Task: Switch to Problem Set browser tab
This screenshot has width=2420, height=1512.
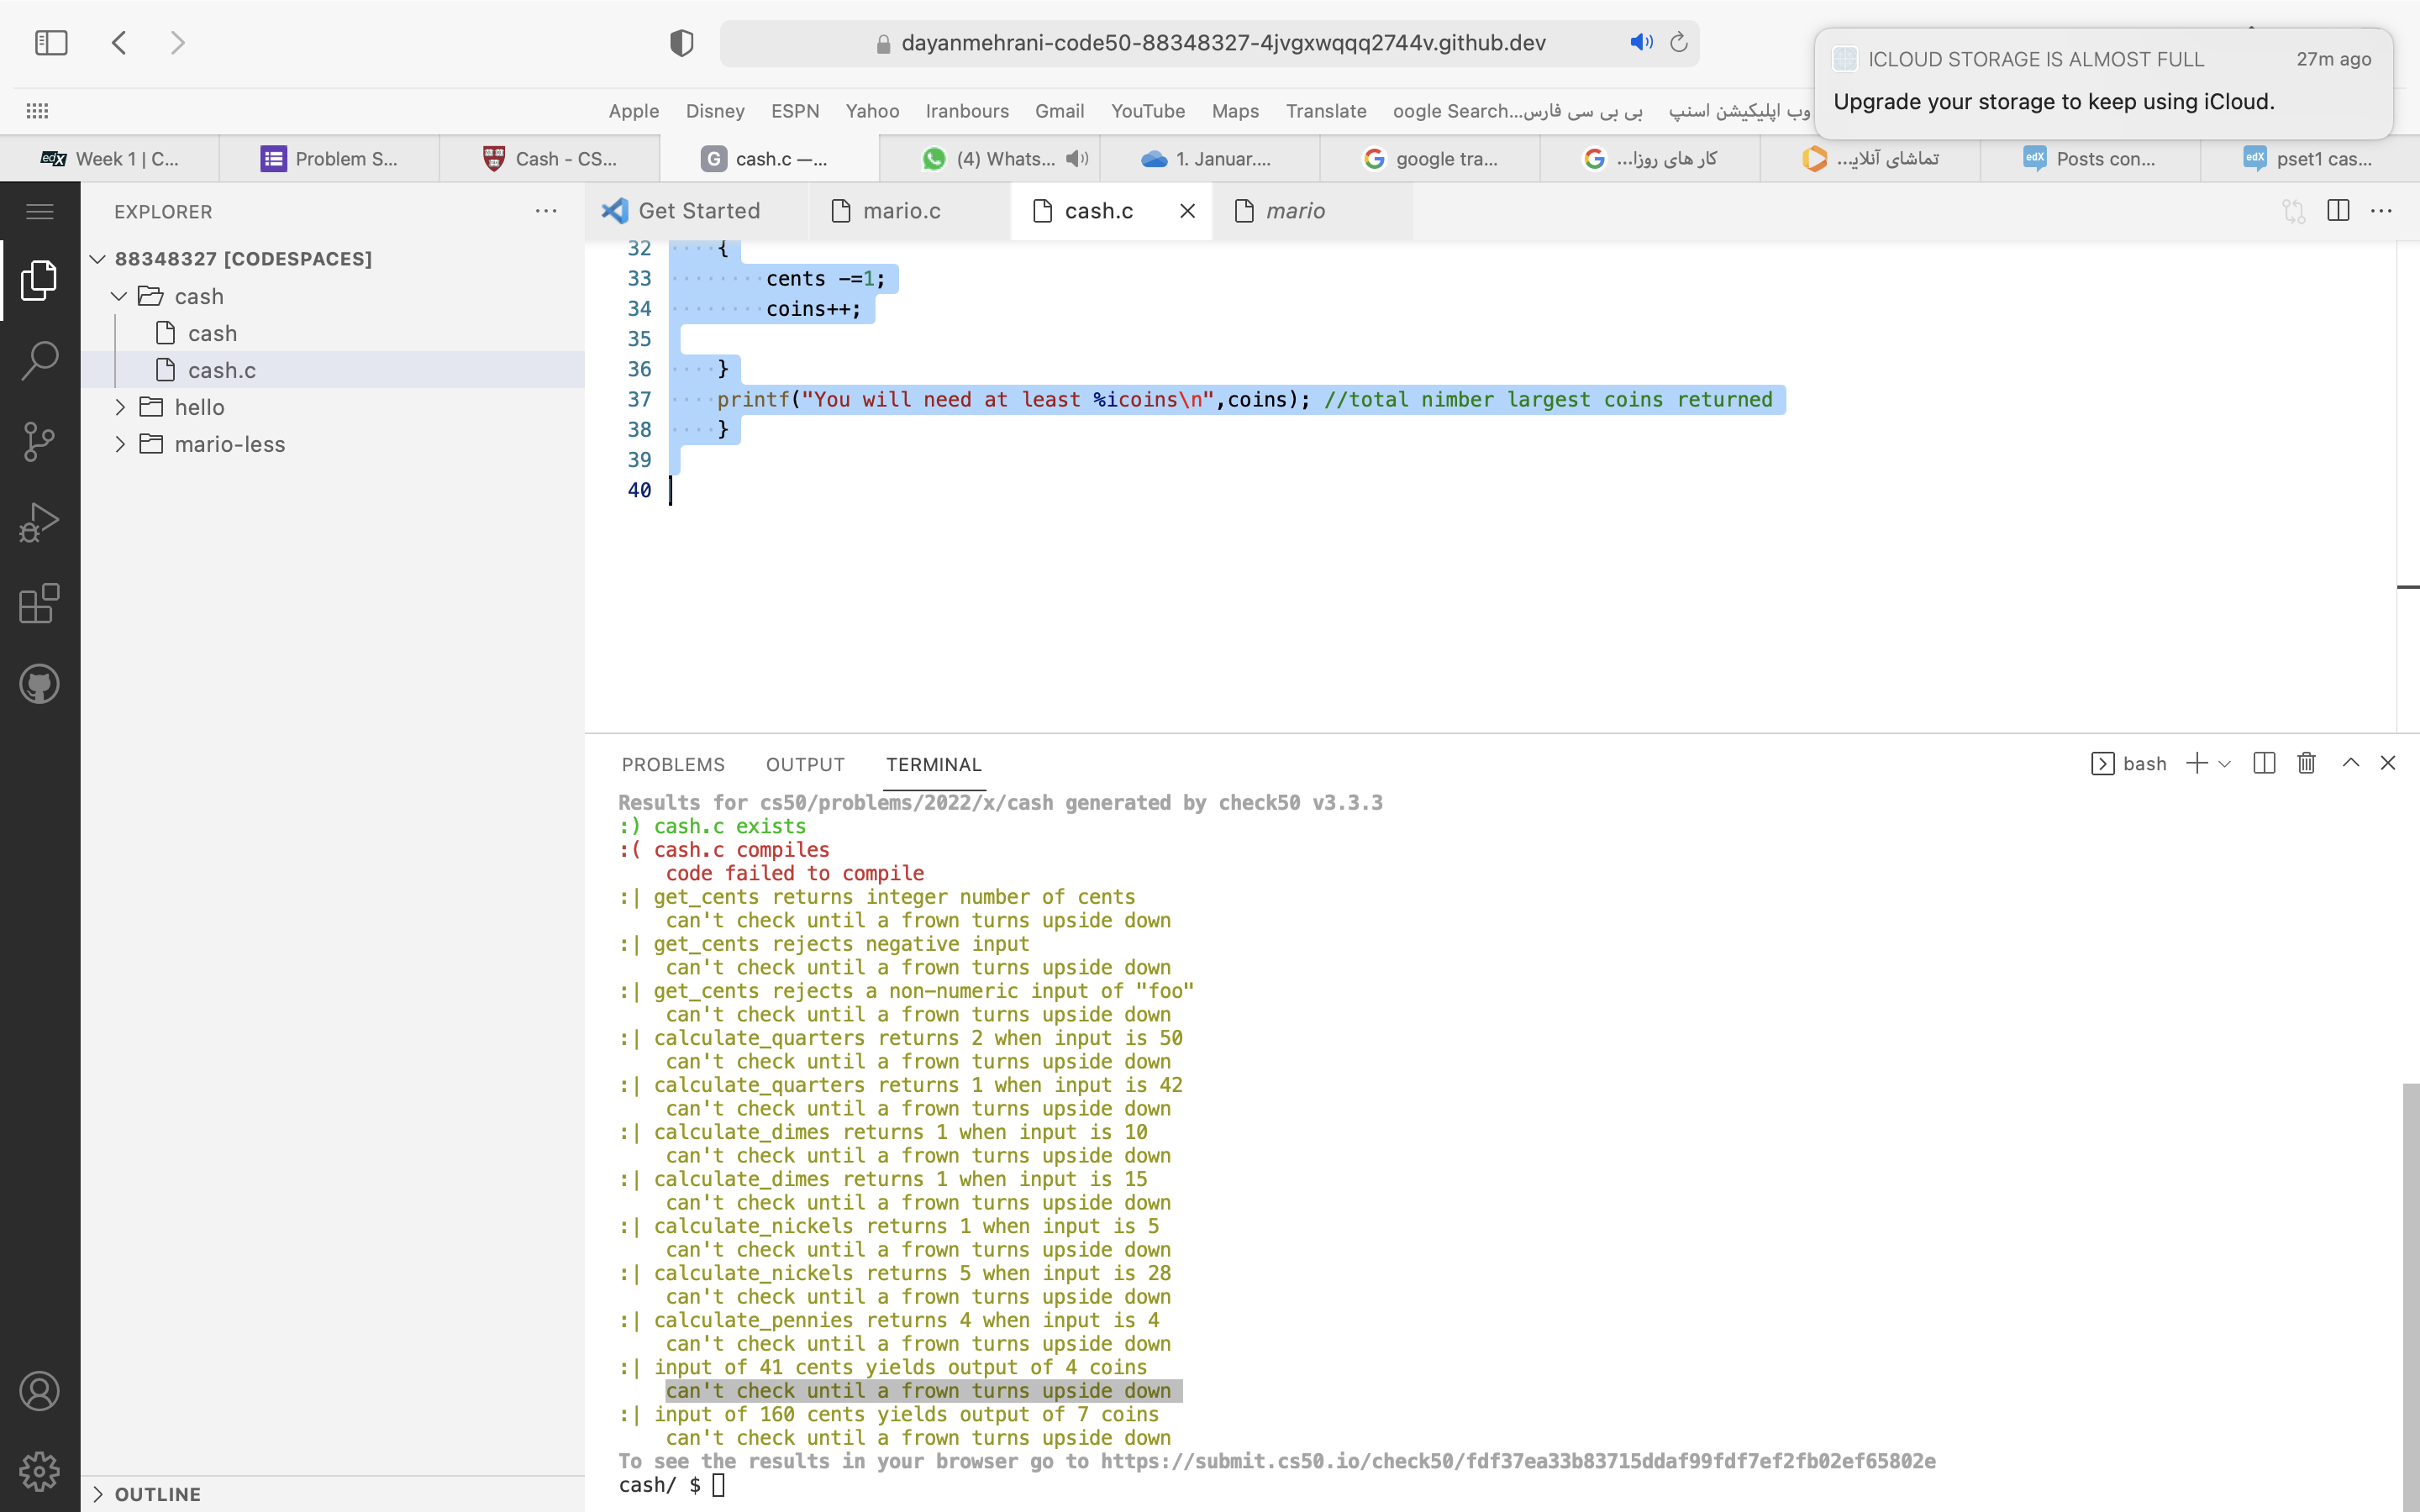Action: pos(330,159)
